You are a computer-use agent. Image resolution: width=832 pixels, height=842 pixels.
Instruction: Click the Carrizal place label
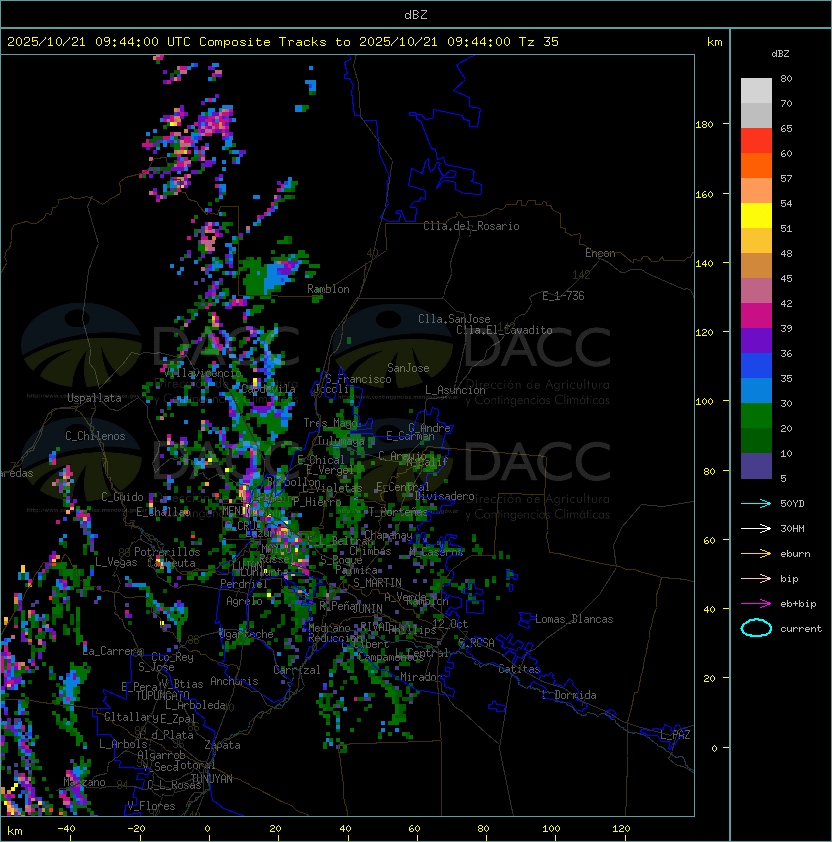click(297, 670)
